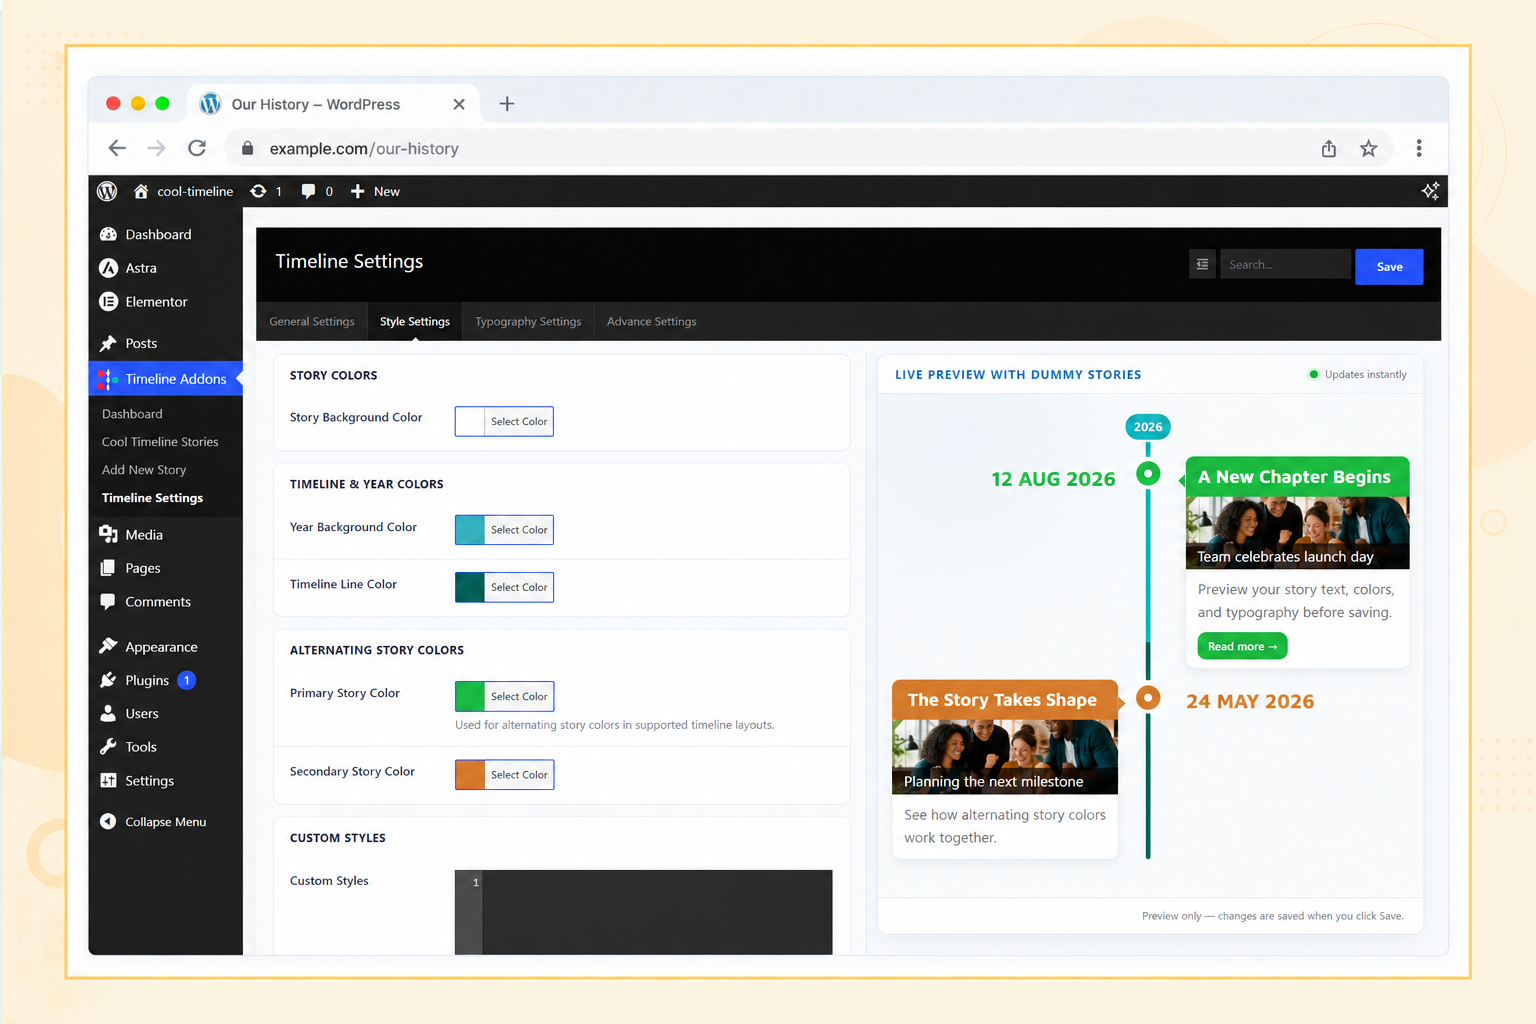Viewport: 1536px width, 1024px height.
Task: Open Elementor from the sidebar
Action: pyautogui.click(x=156, y=302)
